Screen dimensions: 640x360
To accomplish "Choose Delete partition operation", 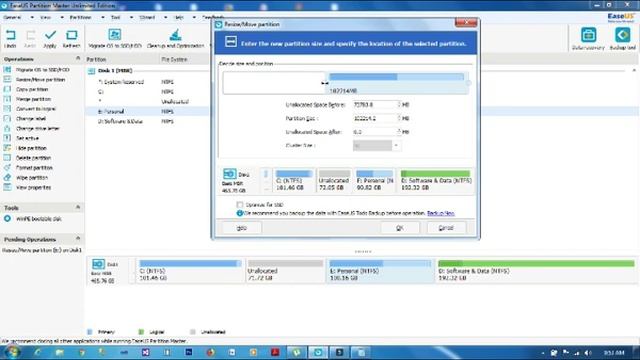I will click(x=33, y=158).
